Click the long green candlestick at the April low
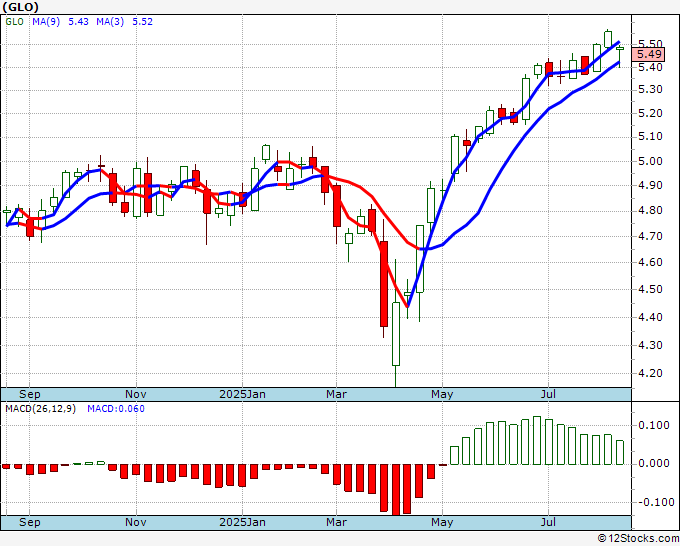The height and width of the screenshot is (546, 680). point(396,334)
